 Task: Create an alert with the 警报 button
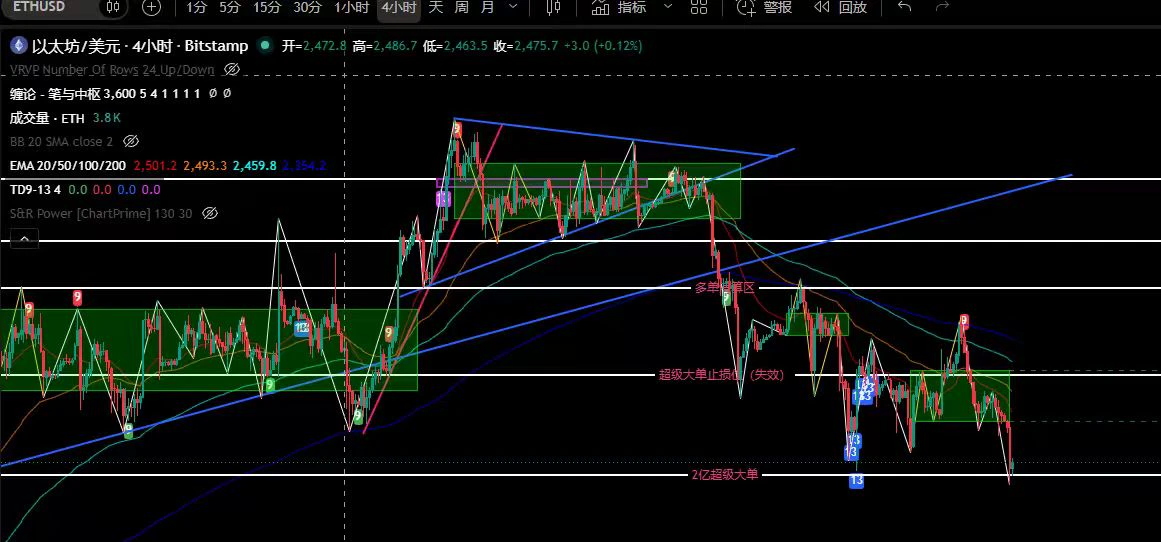pyautogui.click(x=764, y=7)
